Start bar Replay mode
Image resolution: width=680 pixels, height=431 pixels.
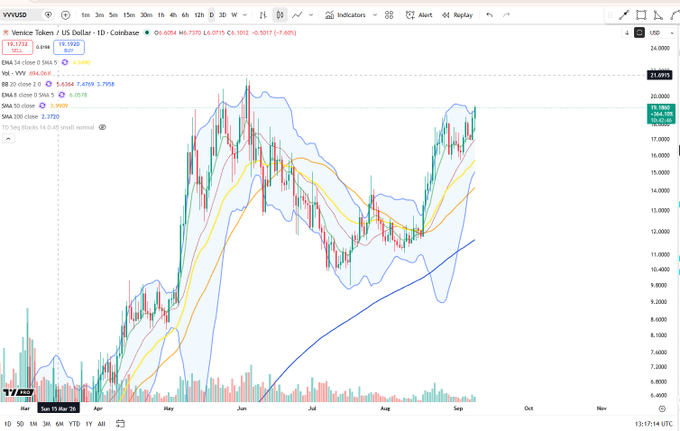pyautogui.click(x=457, y=15)
